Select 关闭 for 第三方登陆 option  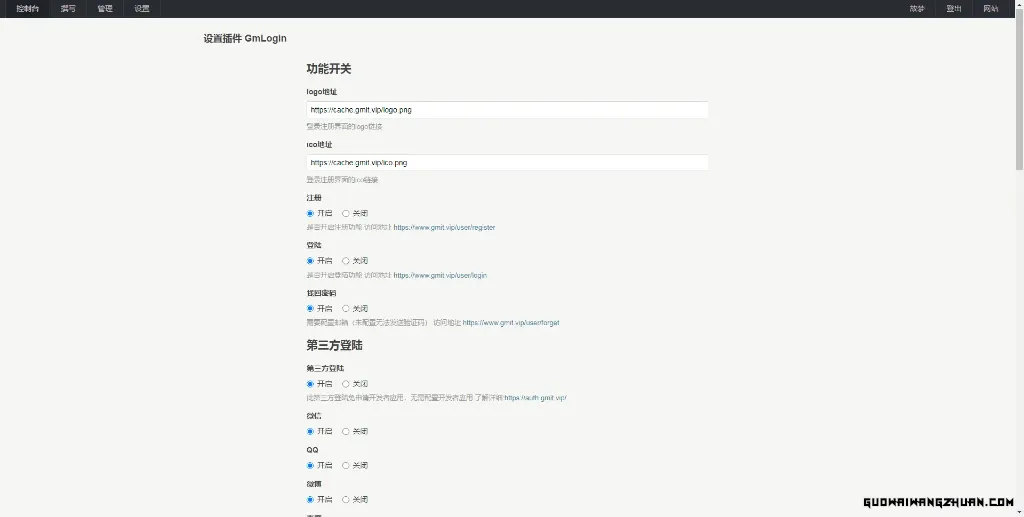pos(346,384)
